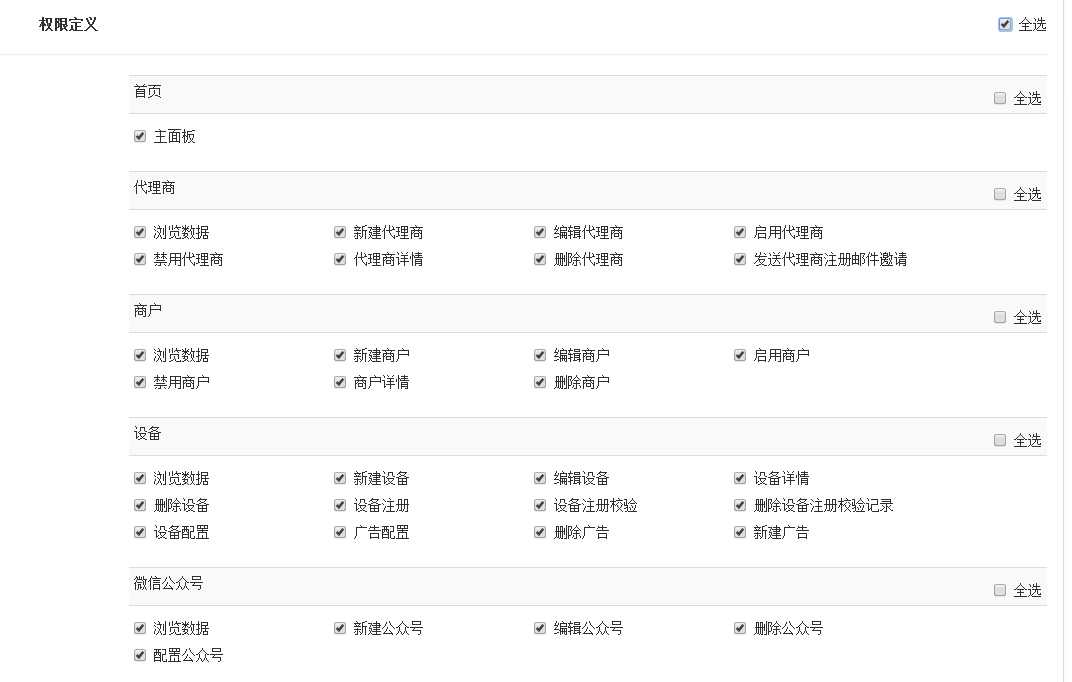This screenshot has width=1072, height=682.
Task: Enable 全选 for the 设备 section
Action: coord(1000,440)
